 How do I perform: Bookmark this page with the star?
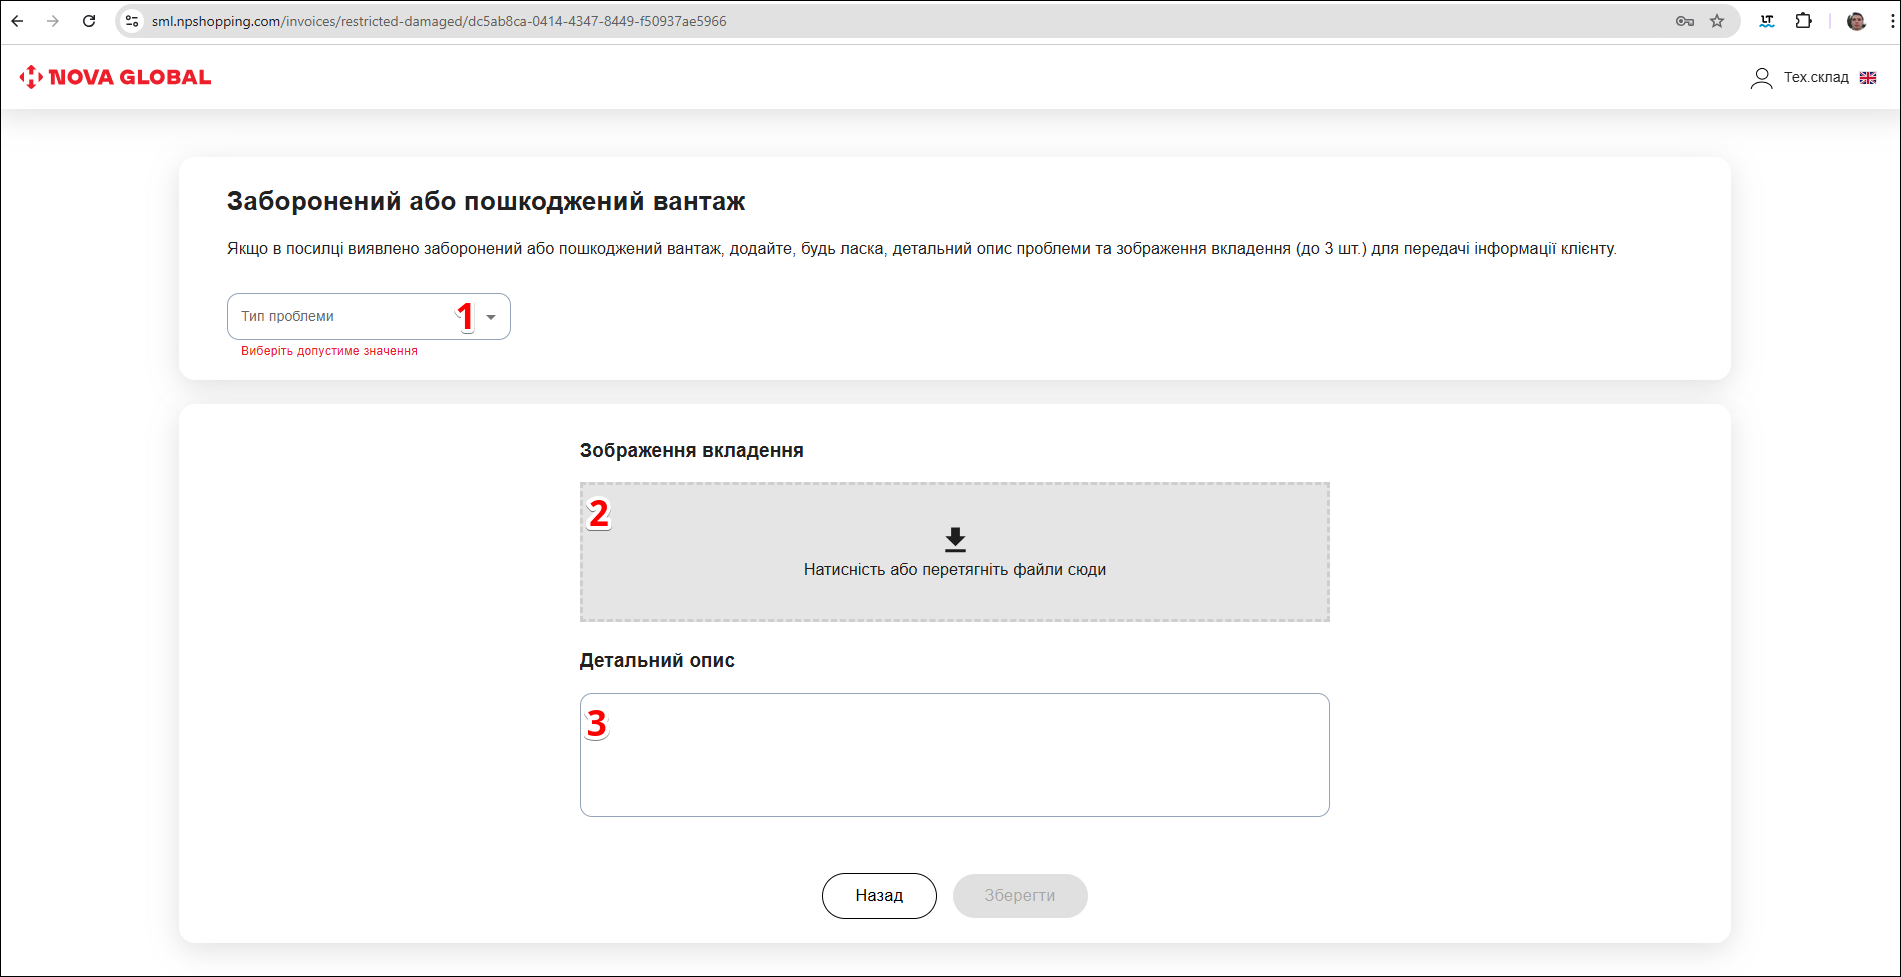(x=1717, y=21)
